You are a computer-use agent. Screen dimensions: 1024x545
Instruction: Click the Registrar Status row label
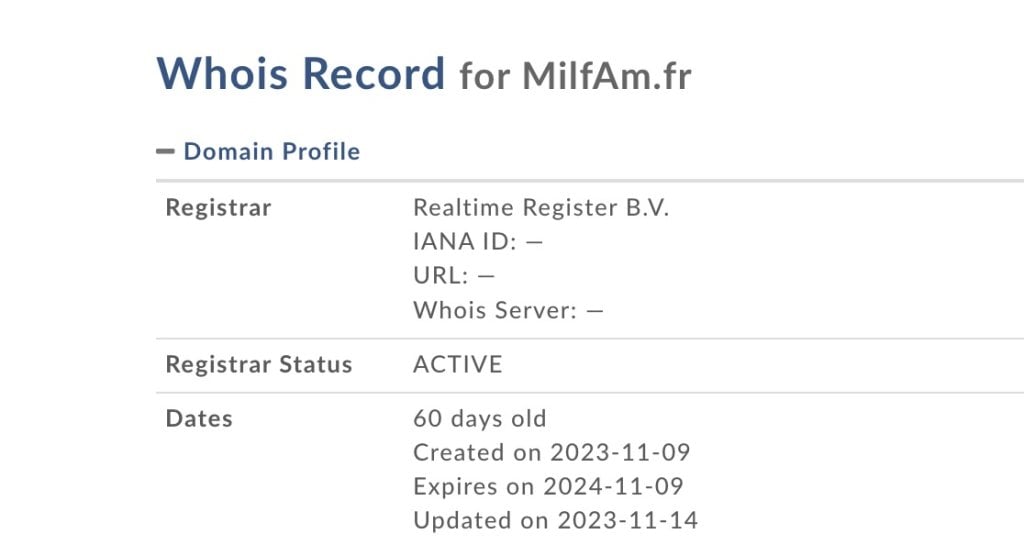(x=259, y=364)
